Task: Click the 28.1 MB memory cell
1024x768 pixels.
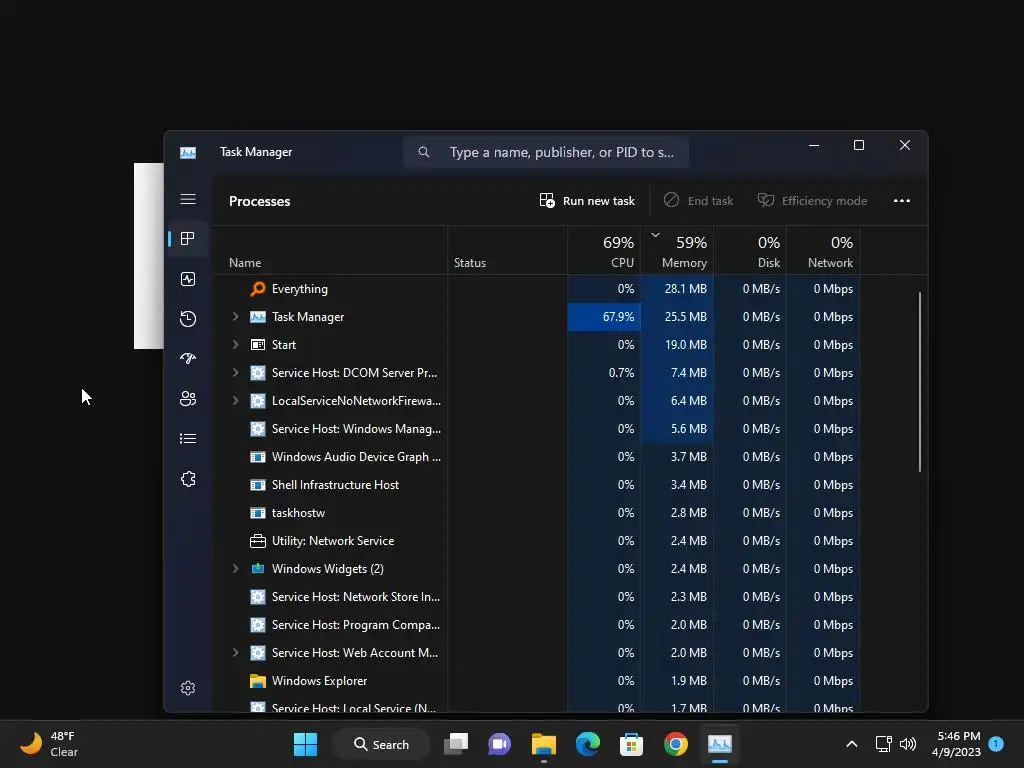Action: pos(677,289)
